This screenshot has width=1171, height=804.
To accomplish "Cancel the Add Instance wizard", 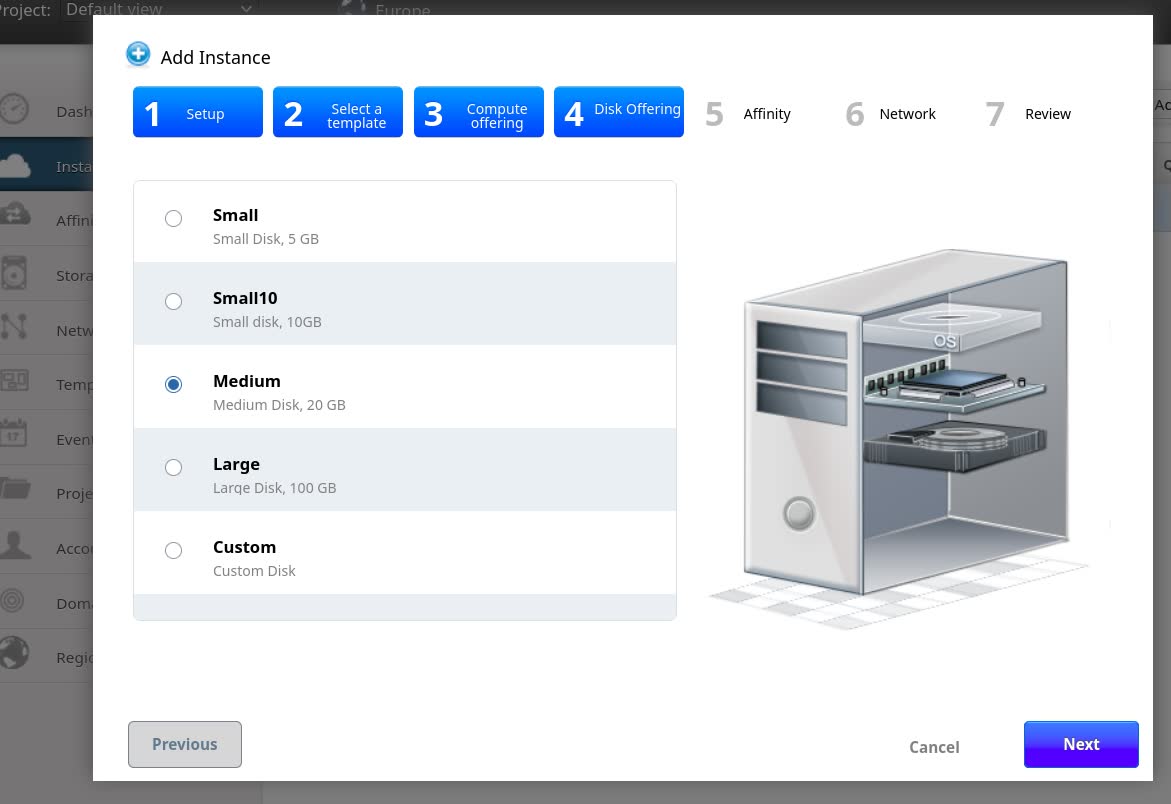I will point(933,747).
